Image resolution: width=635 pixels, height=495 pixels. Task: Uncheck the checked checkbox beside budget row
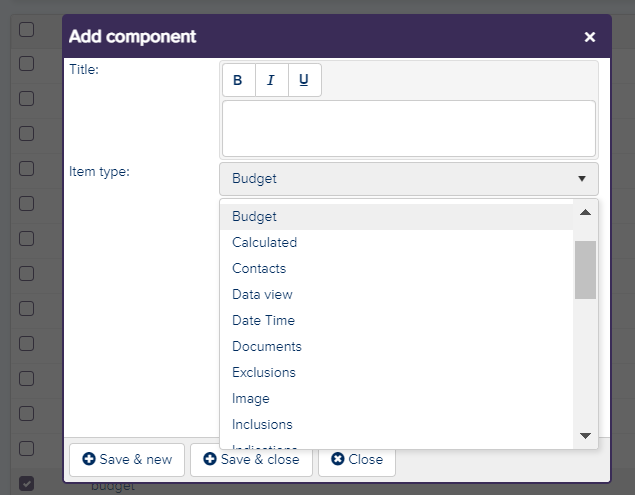pos(27,483)
